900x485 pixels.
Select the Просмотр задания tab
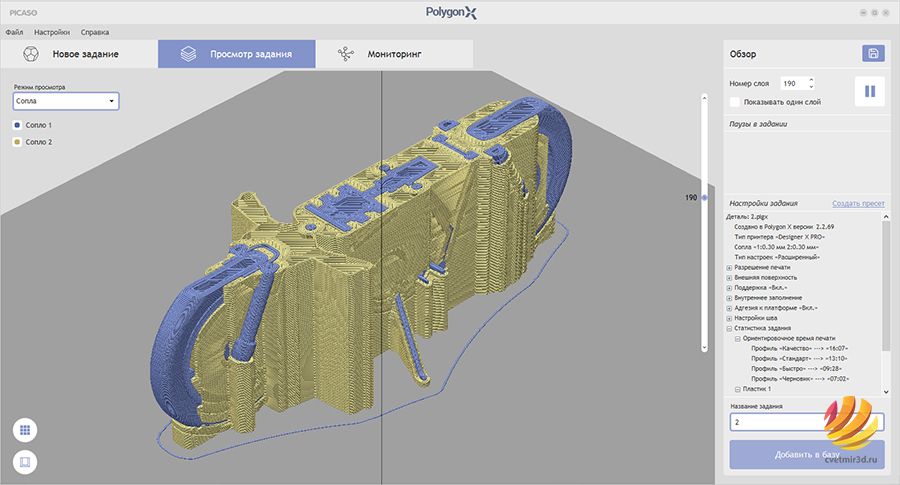236,54
